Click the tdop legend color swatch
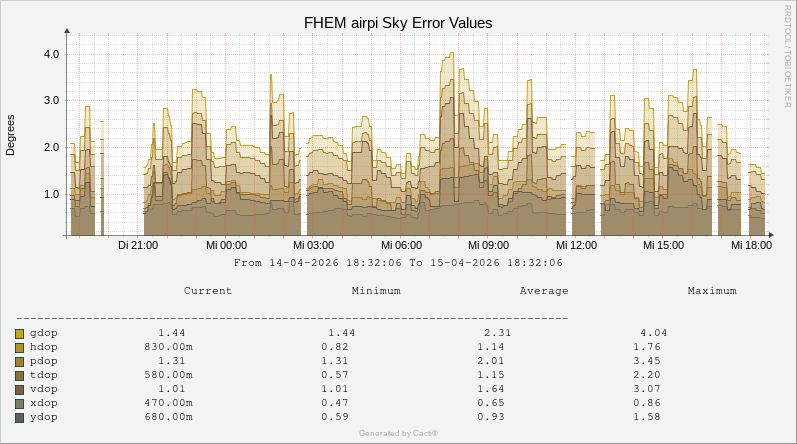 [20, 375]
